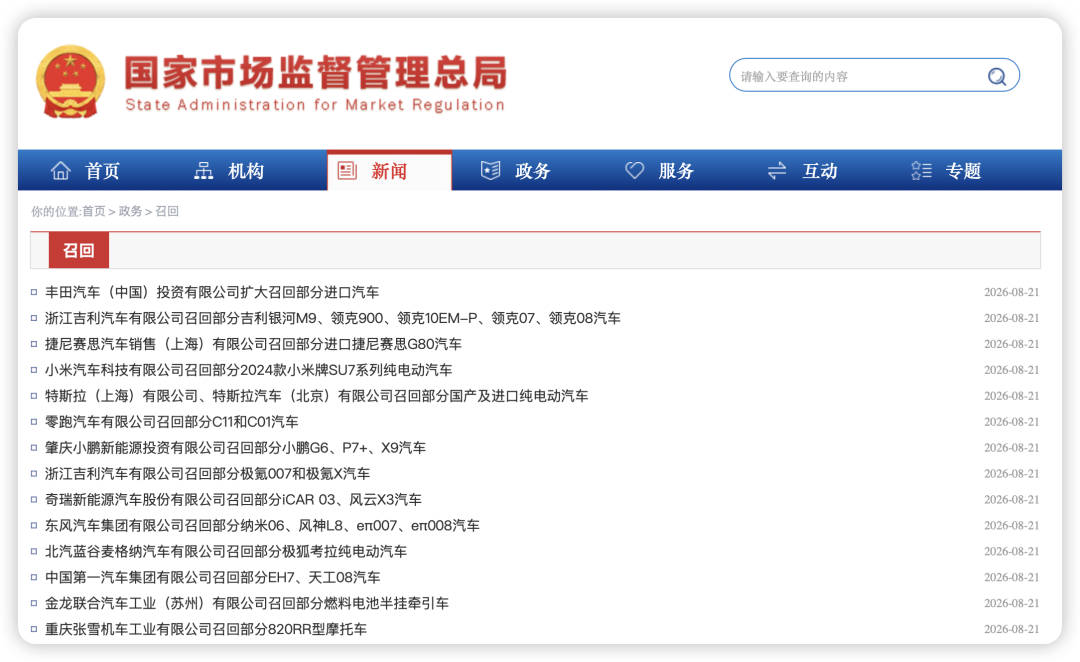Open 零跑汽车 C11和C01 recall notice
The height and width of the screenshot is (662, 1080).
172,422
